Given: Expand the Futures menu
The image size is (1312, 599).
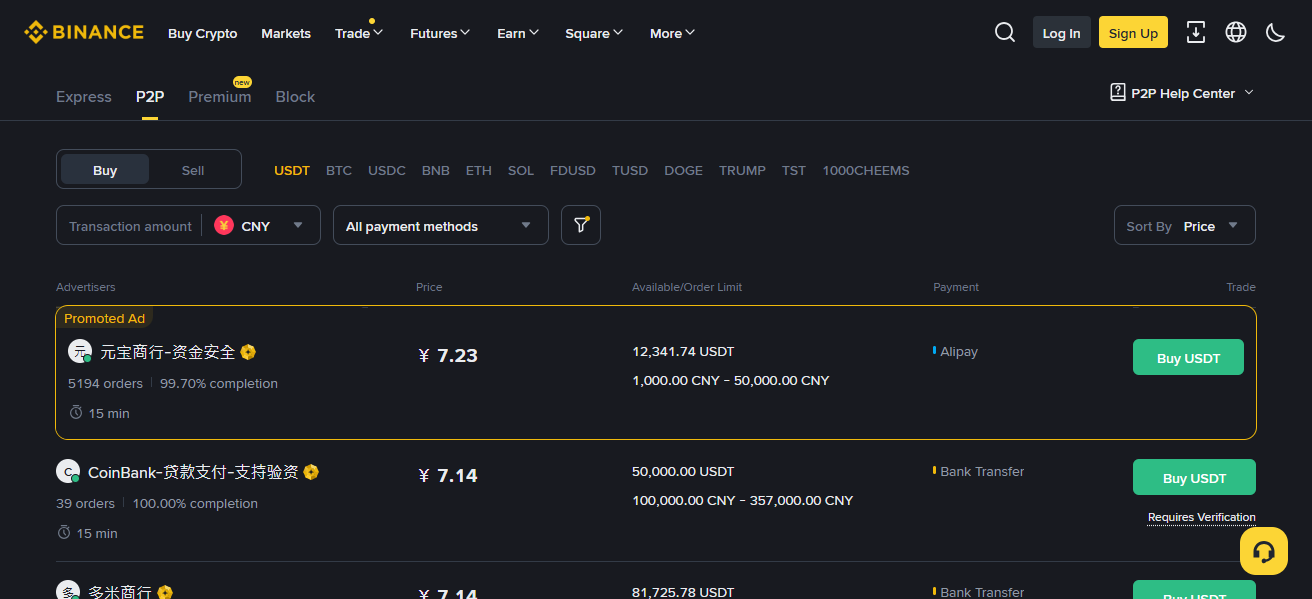Looking at the screenshot, I should coord(440,33).
